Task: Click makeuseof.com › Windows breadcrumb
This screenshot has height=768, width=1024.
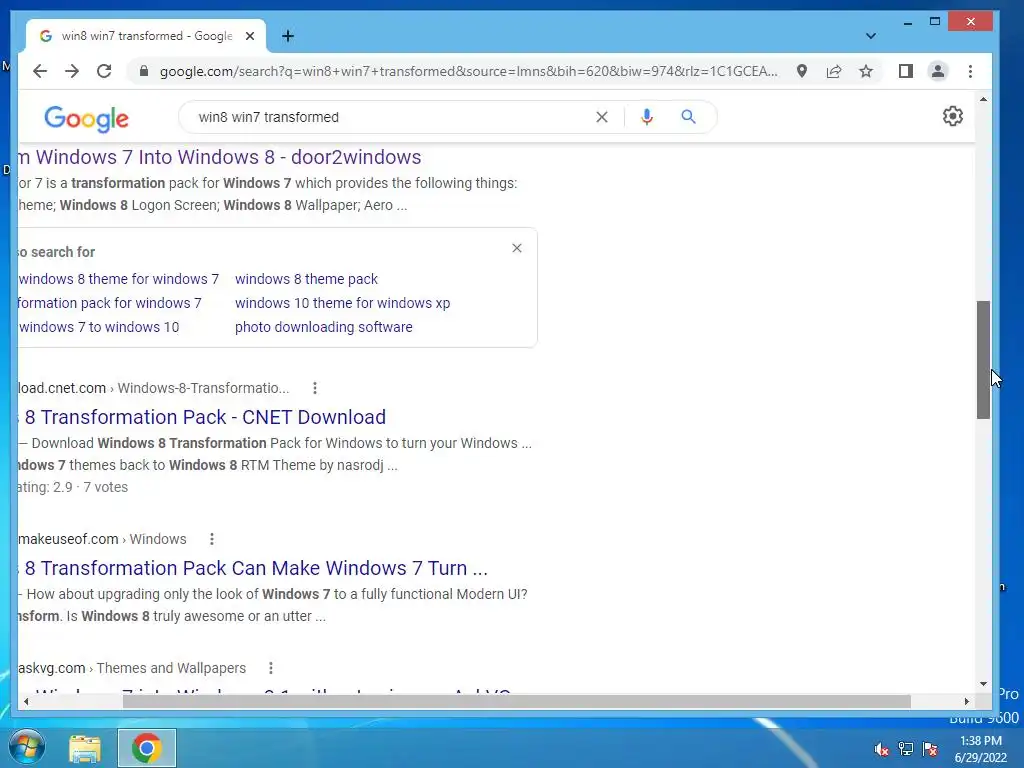Action: [x=103, y=539]
